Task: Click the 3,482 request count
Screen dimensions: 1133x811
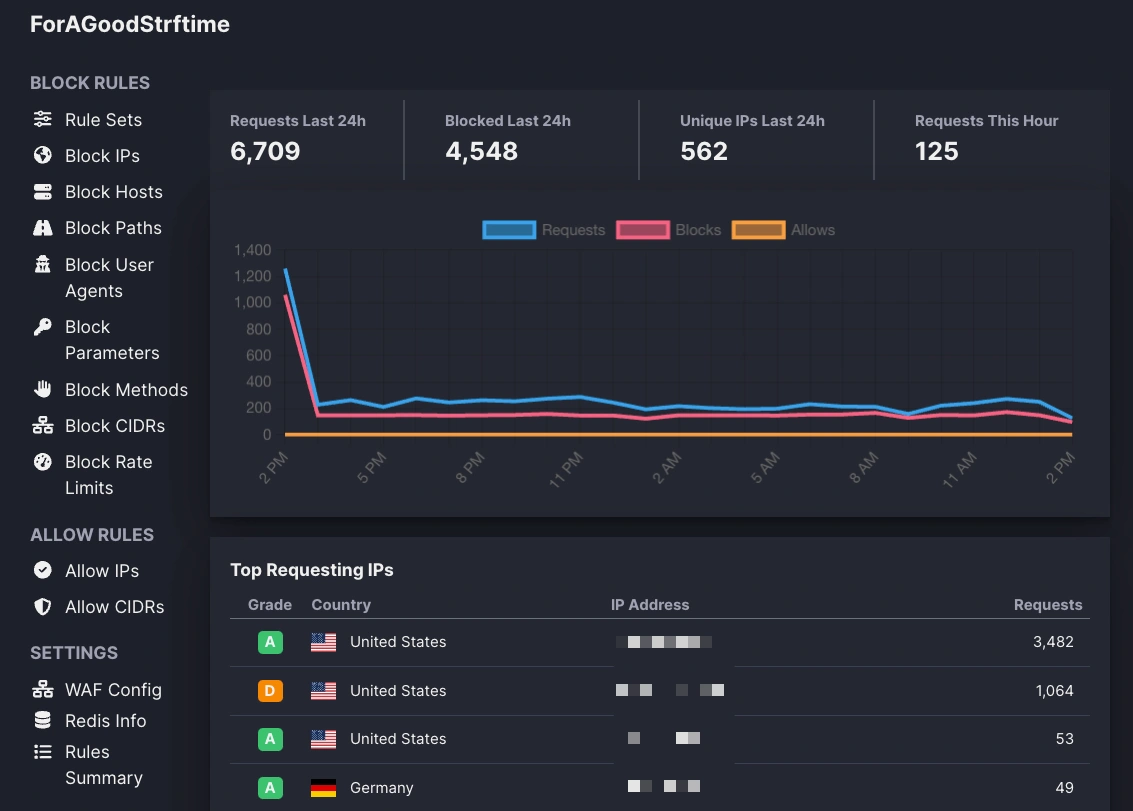Action: (x=1054, y=642)
